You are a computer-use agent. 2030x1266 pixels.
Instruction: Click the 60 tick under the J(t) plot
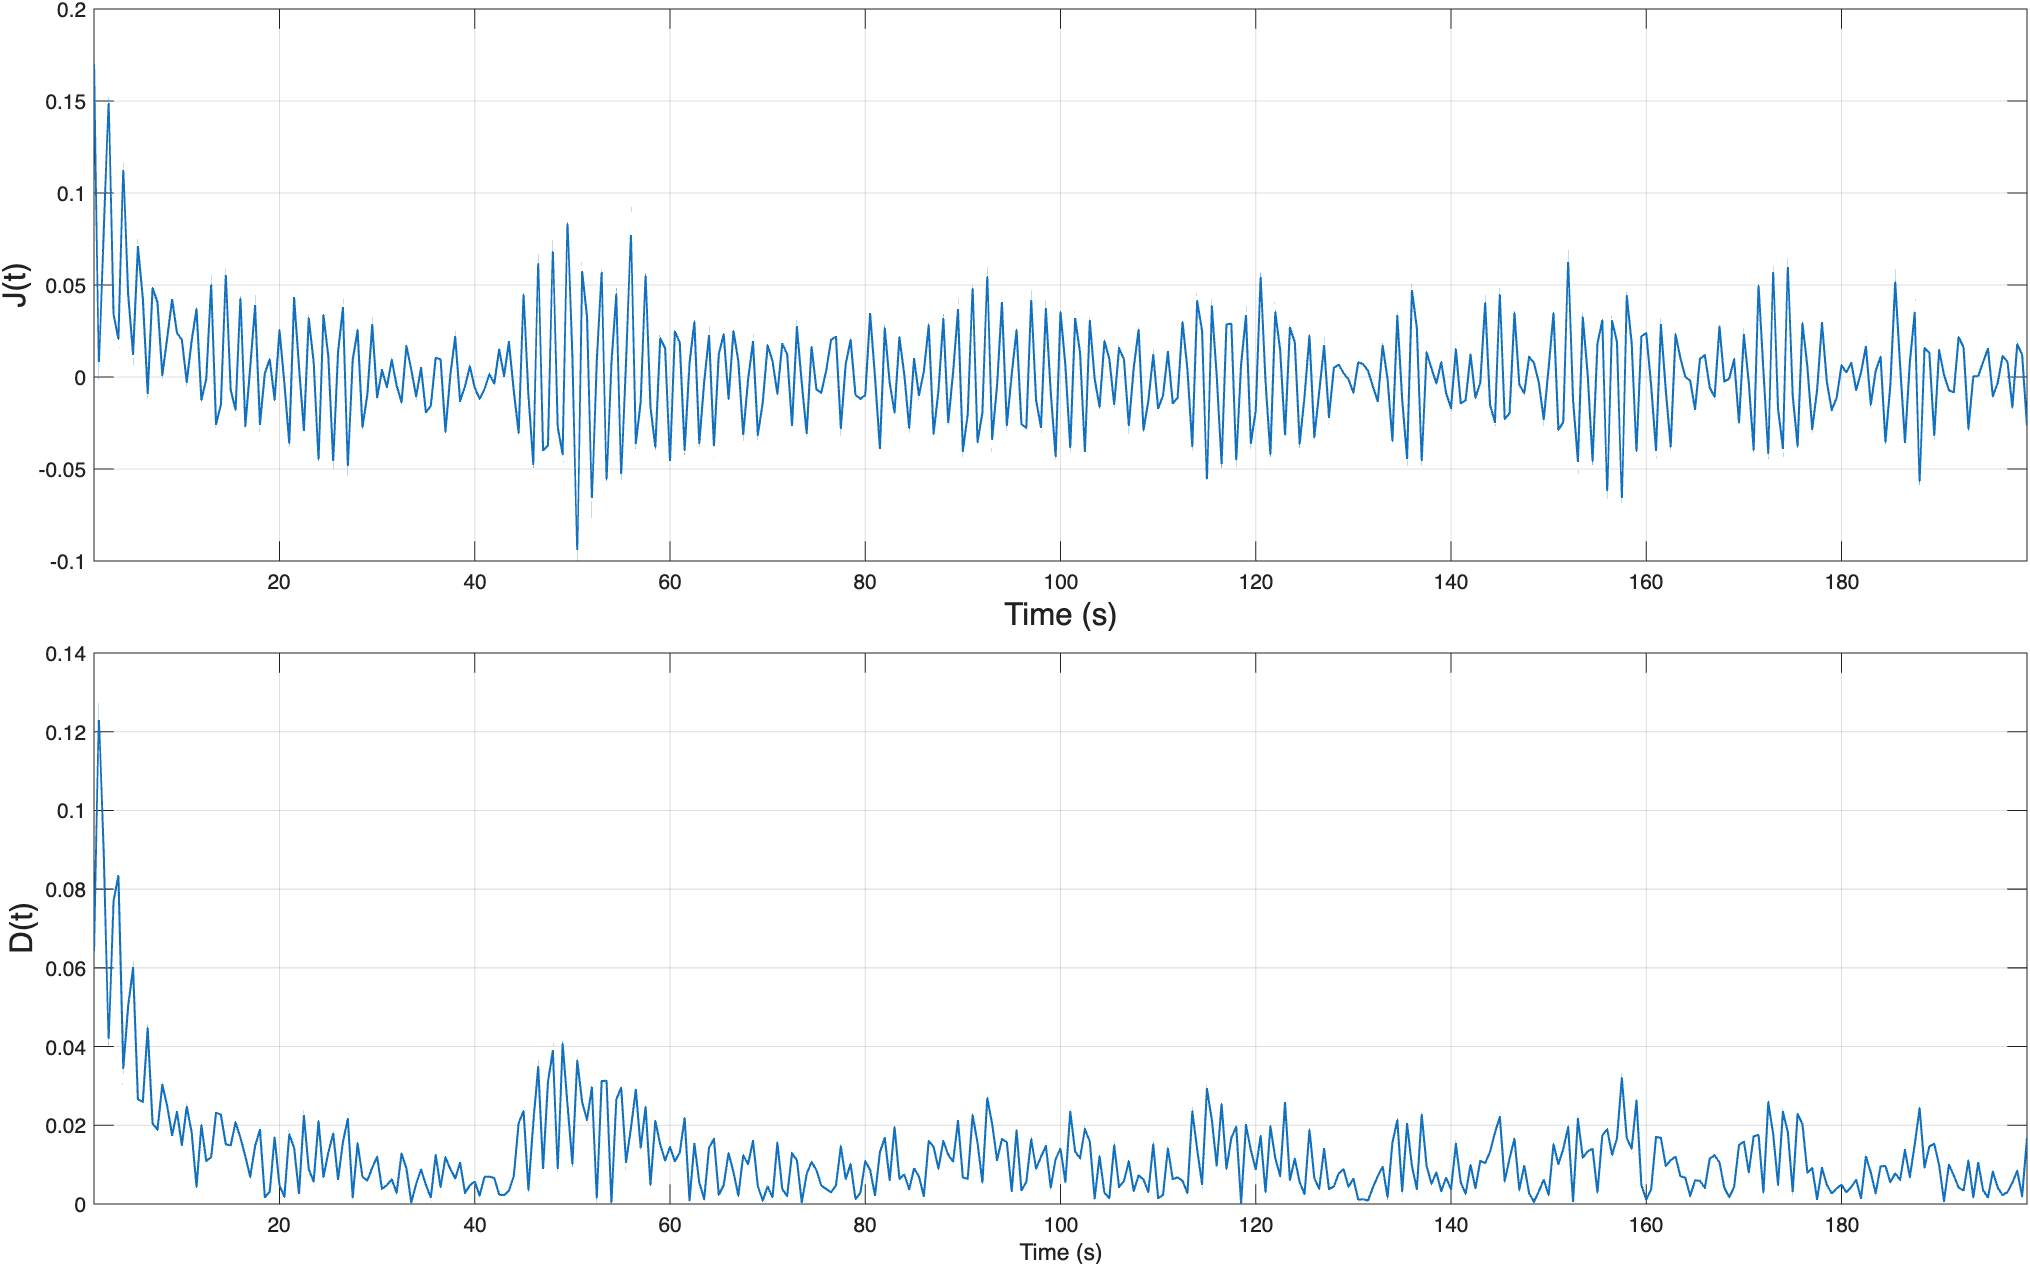[x=669, y=582]
